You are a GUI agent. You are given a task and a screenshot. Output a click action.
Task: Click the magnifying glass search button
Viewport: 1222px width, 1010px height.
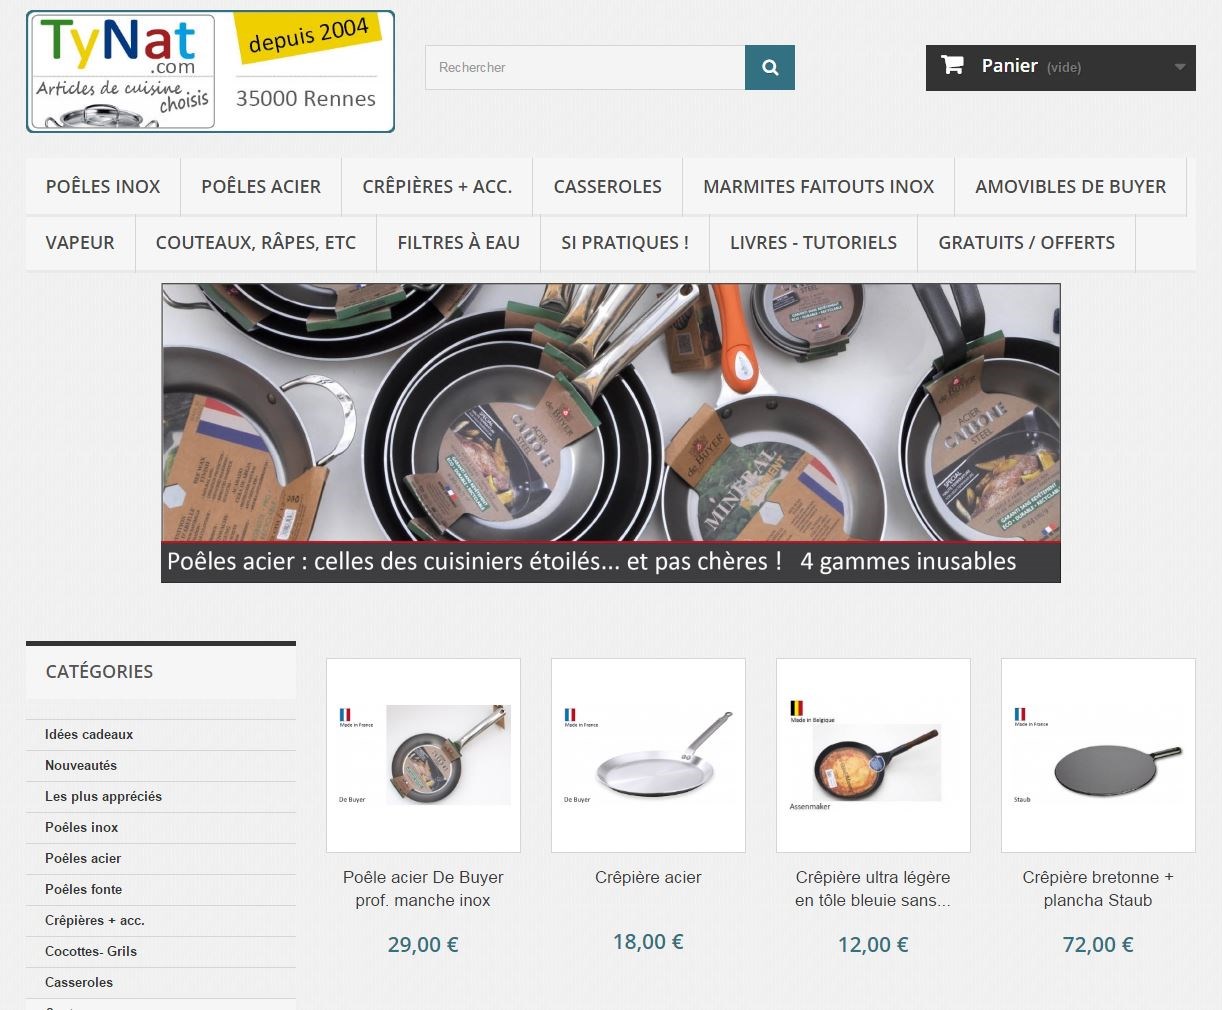pos(770,67)
